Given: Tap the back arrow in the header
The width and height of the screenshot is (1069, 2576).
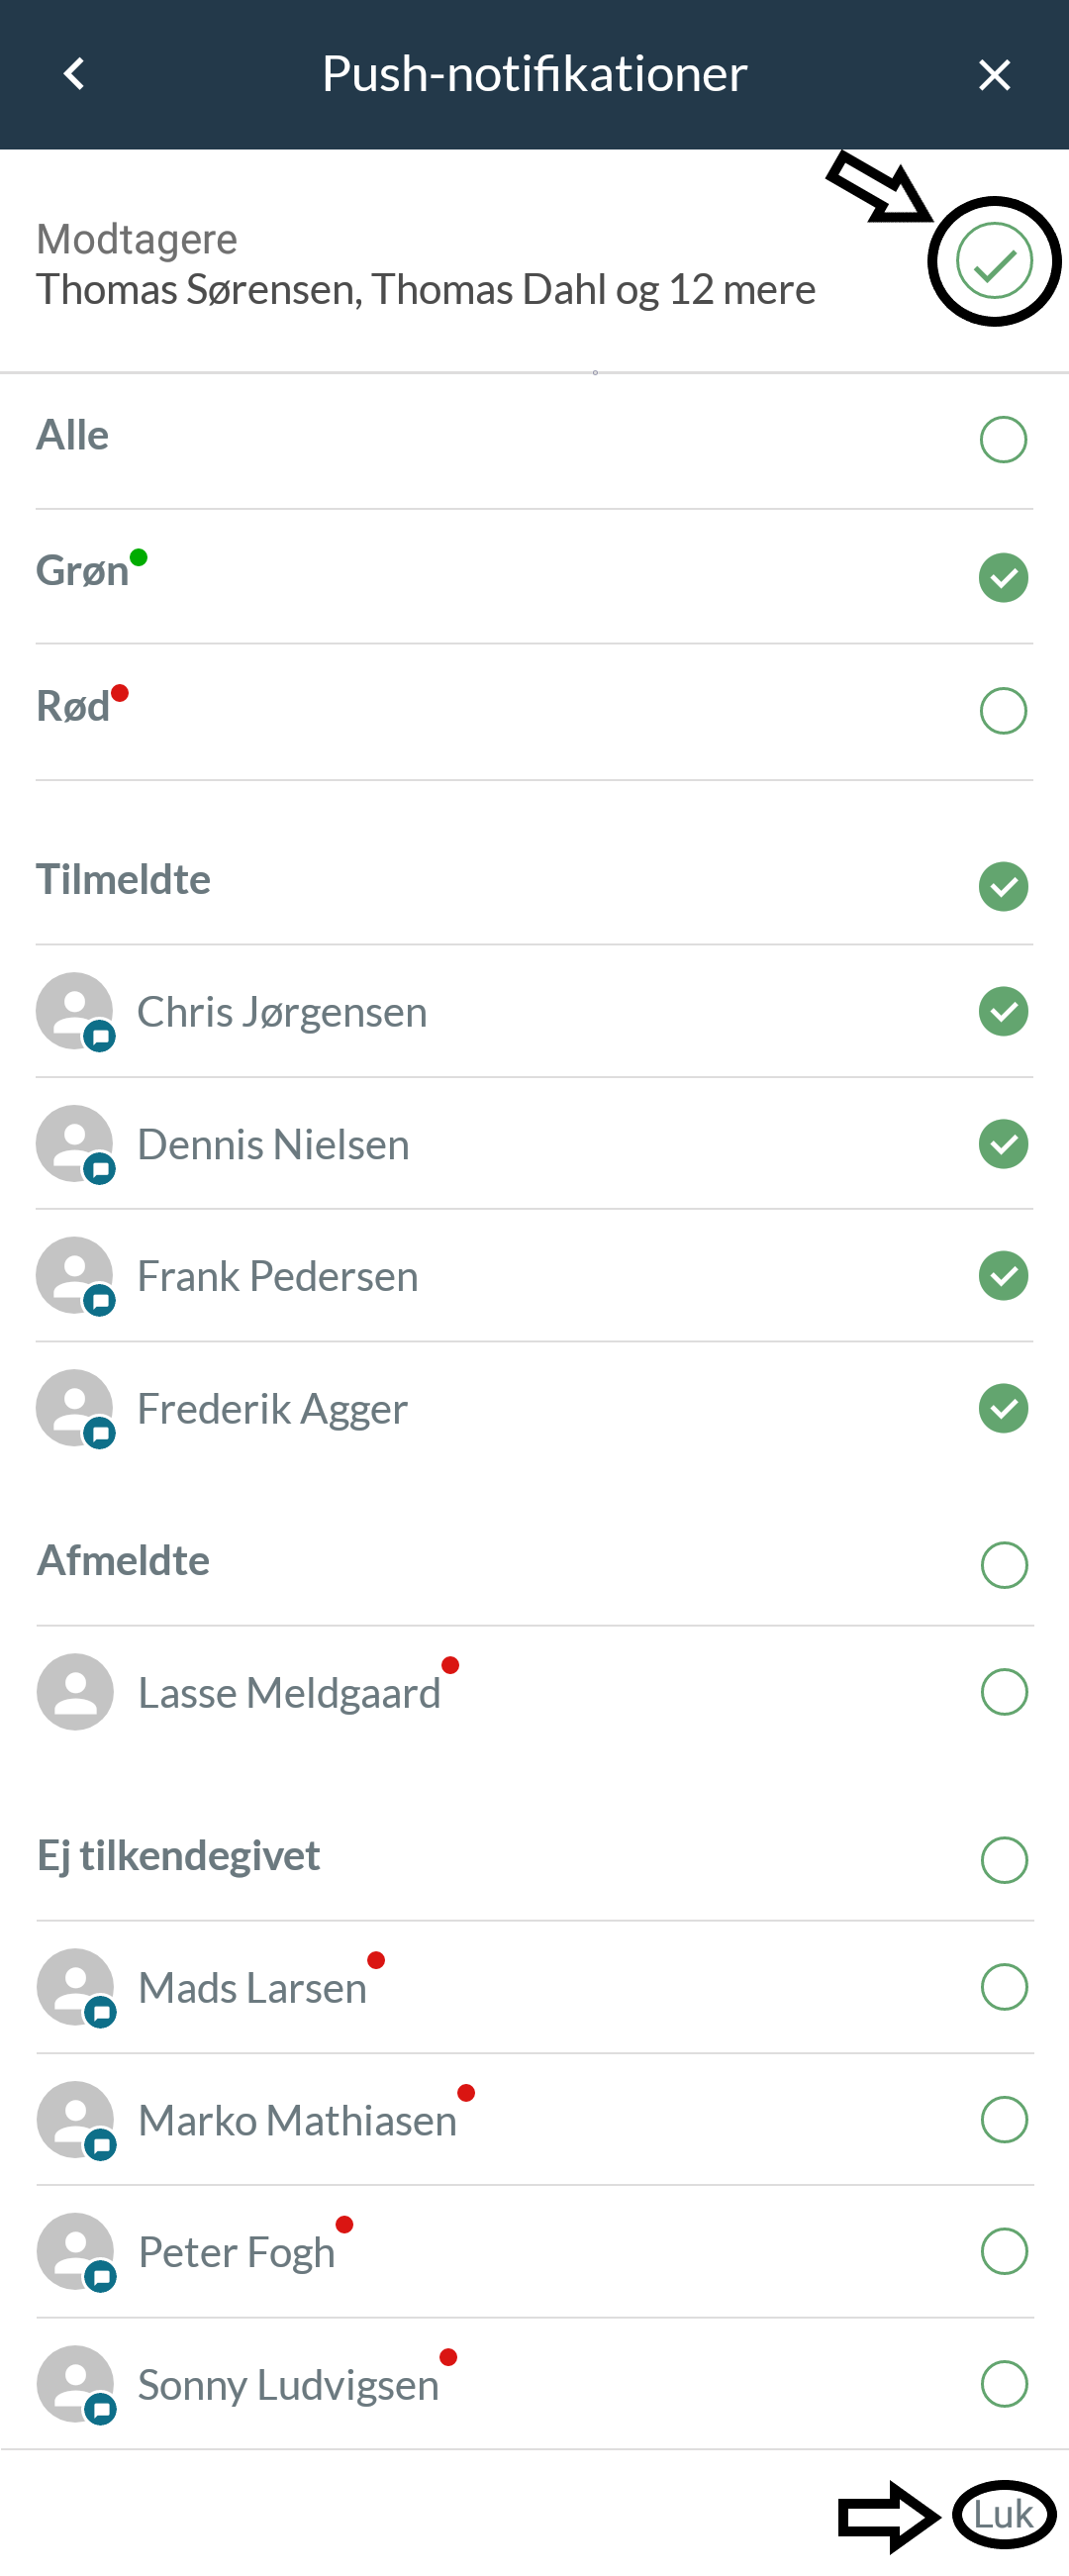Looking at the screenshot, I should point(74,74).
